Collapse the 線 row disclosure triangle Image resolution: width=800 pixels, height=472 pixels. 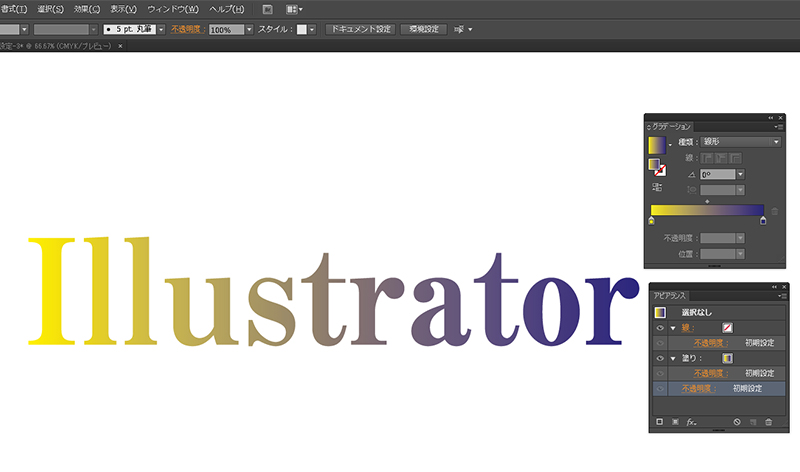tap(673, 328)
